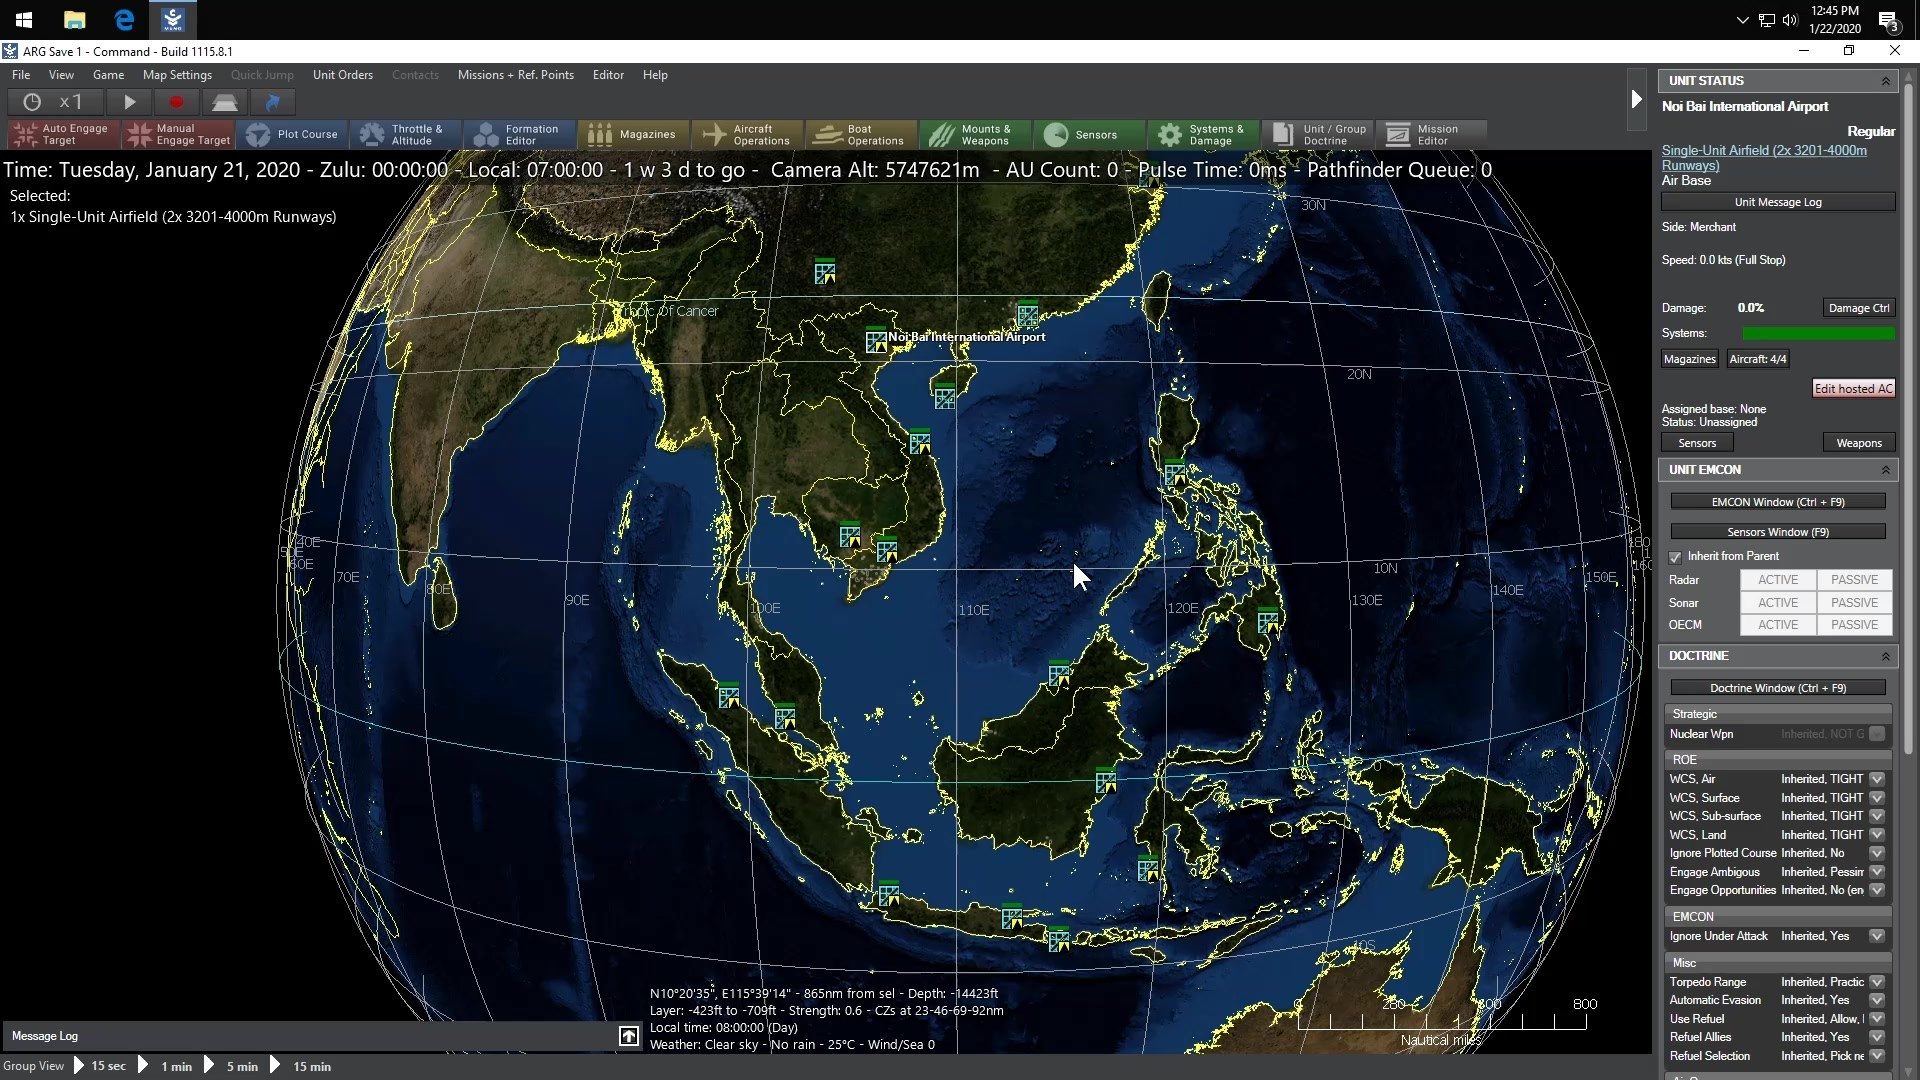Screen dimensions: 1920x1080
Task: Open the WCS, Sub-surface dropdown
Action: [x=1877, y=816]
